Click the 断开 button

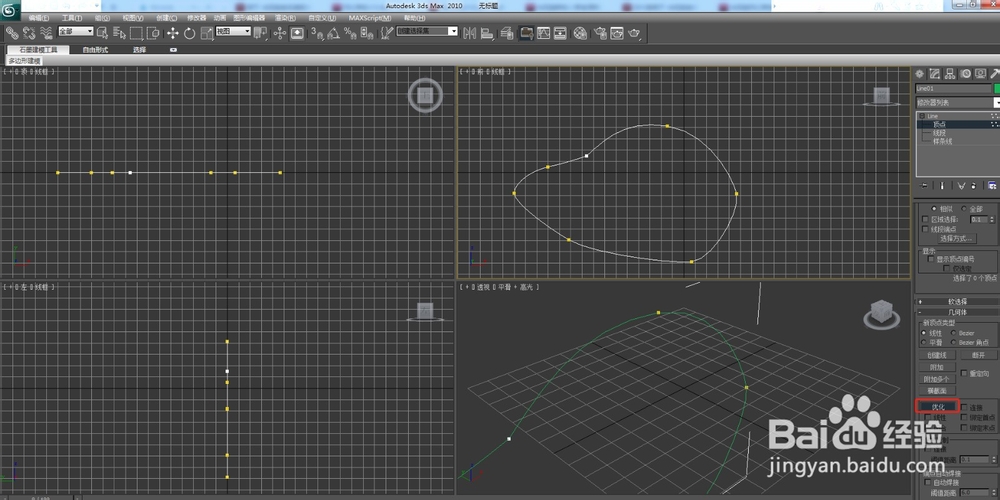click(979, 355)
